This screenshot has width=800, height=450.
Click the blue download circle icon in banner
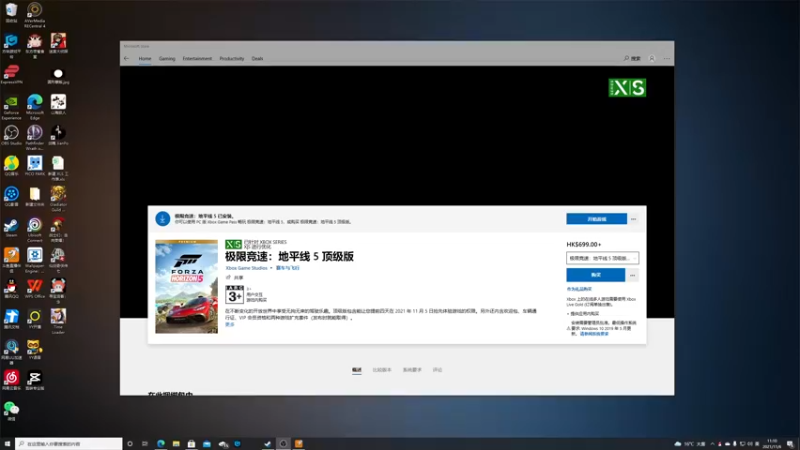click(163, 219)
